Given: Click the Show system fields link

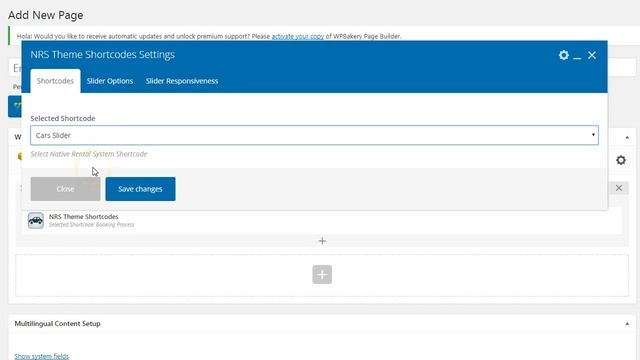Looking at the screenshot, I should [42, 356].
